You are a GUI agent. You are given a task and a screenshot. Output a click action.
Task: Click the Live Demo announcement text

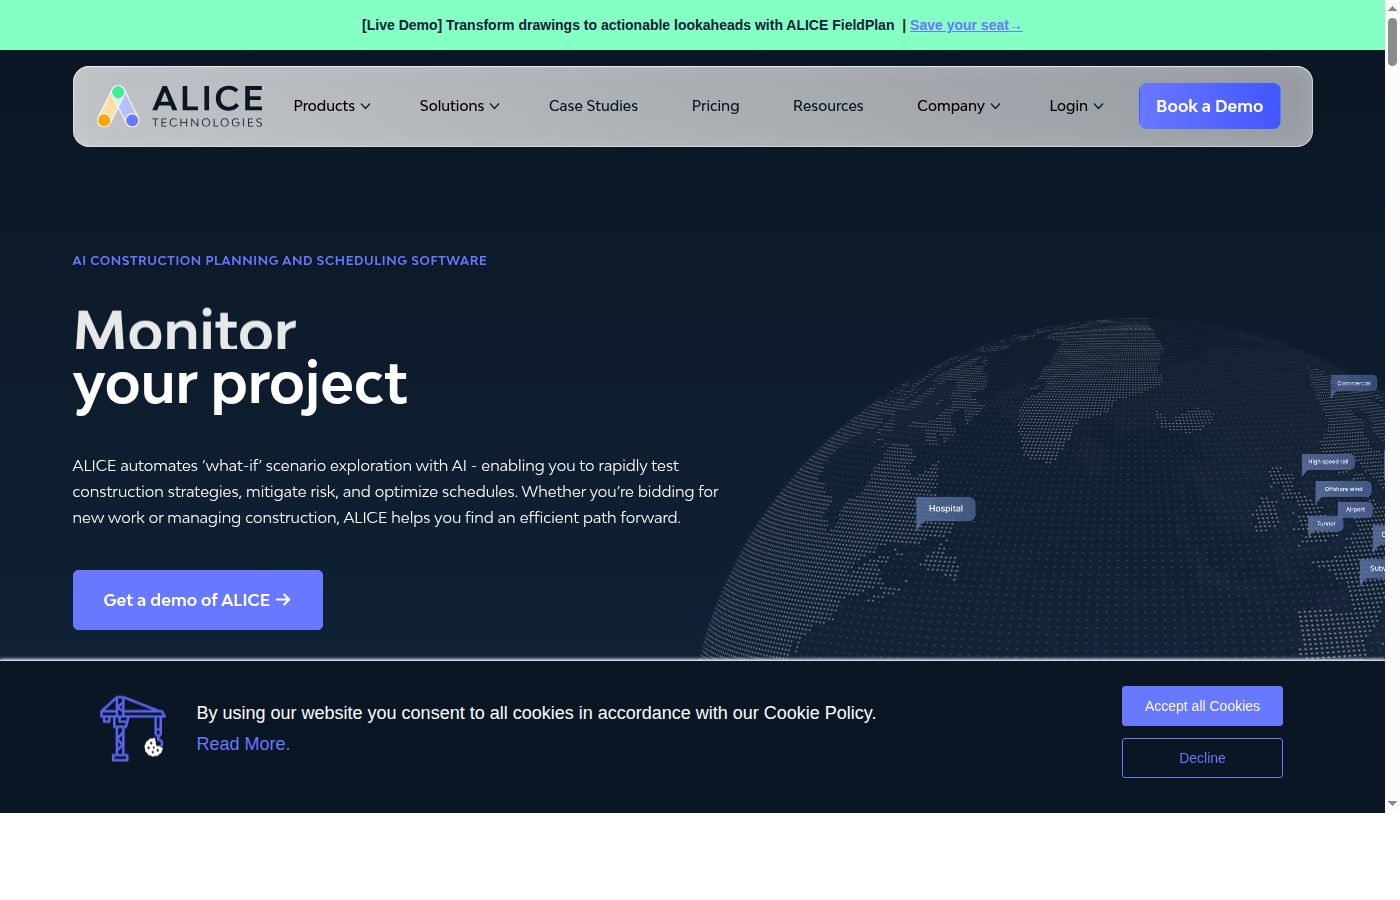tap(628, 25)
